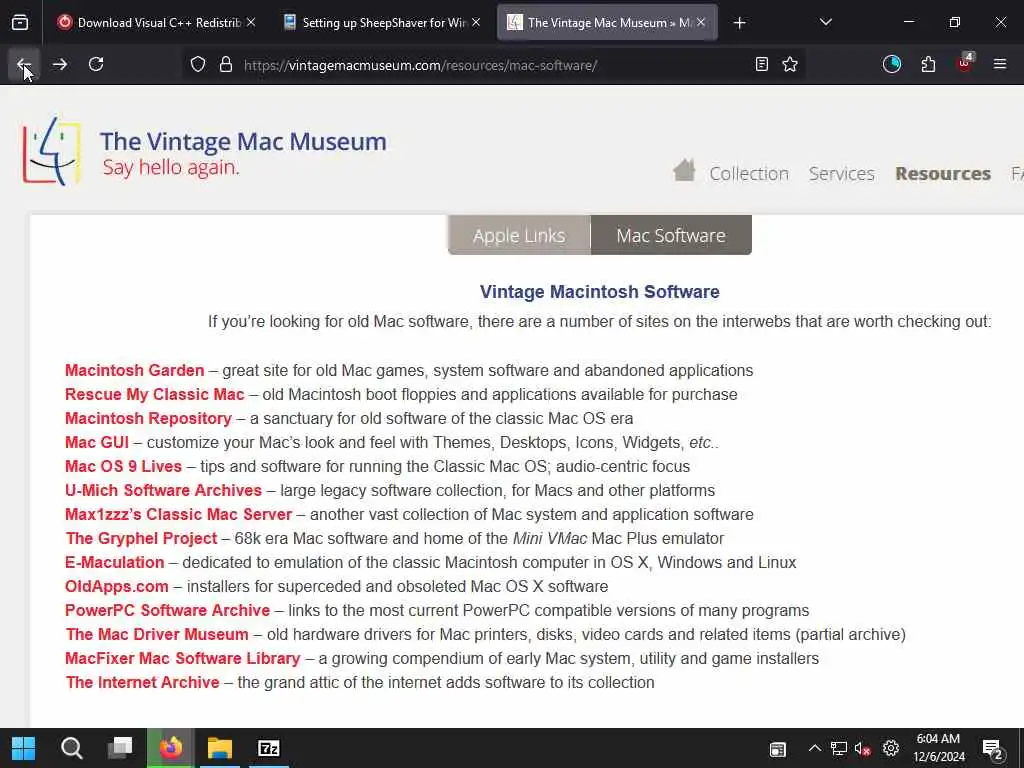Follow the OldApps.com link

click(x=117, y=586)
